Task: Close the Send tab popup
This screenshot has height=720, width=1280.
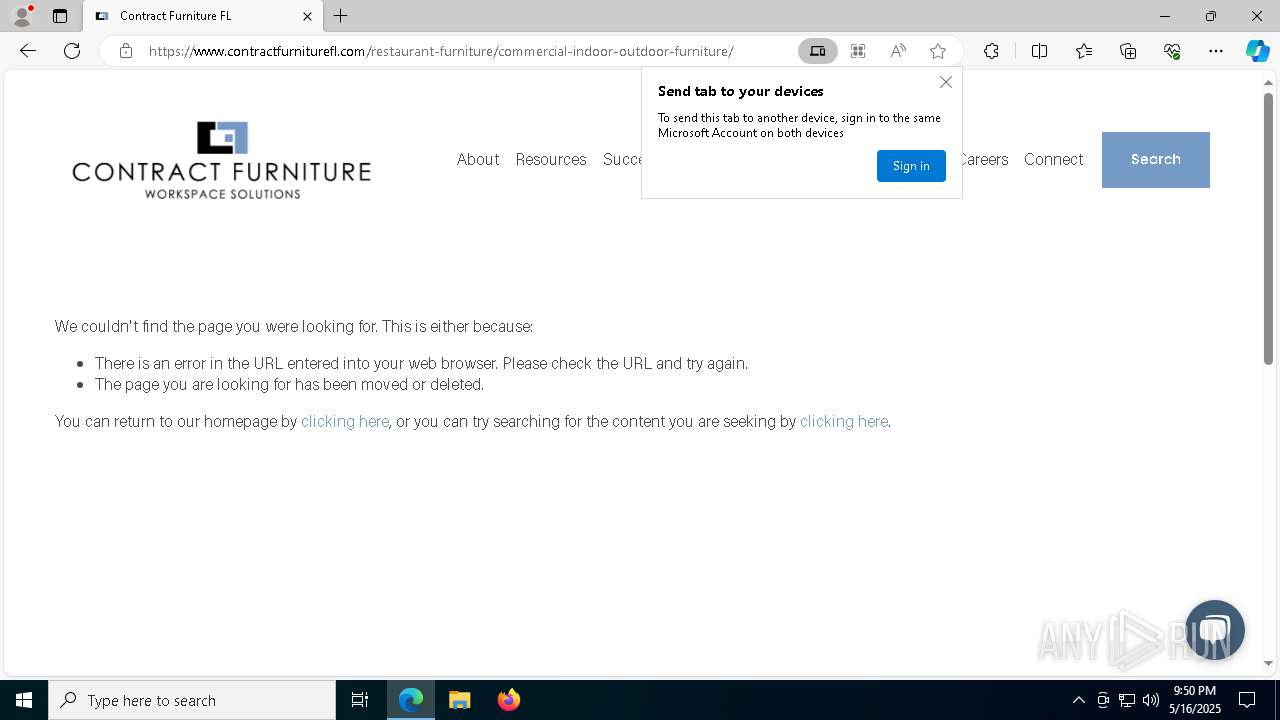Action: pos(946,82)
